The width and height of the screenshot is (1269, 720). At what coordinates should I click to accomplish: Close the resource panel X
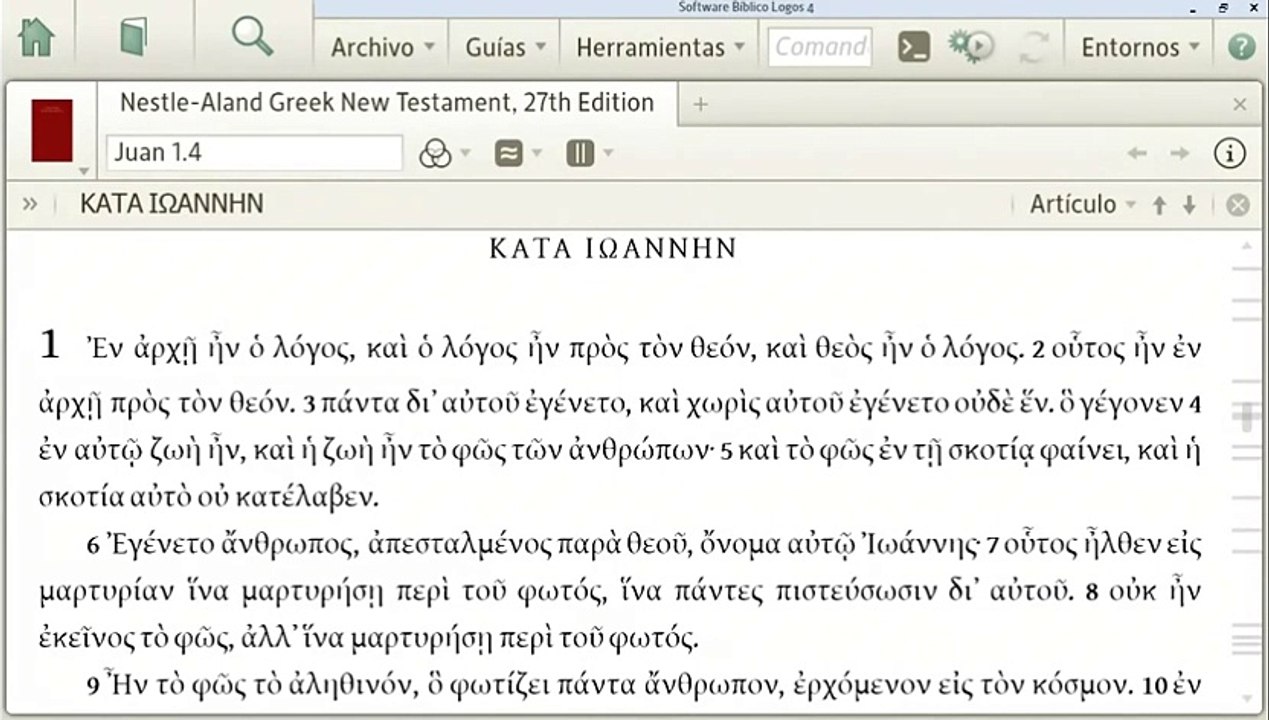point(1240,104)
